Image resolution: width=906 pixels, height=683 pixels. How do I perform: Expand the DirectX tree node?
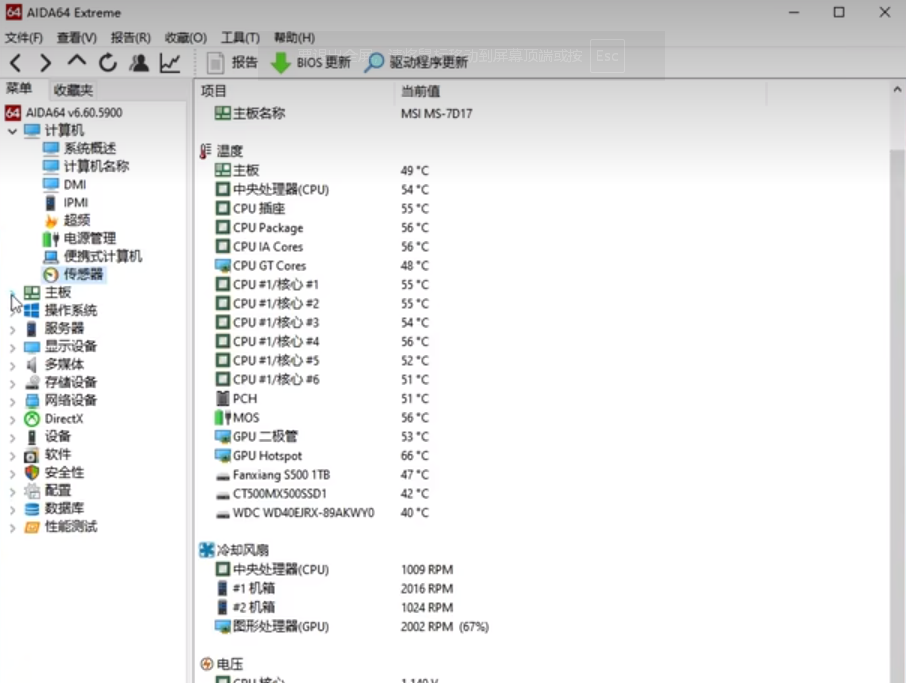point(13,420)
